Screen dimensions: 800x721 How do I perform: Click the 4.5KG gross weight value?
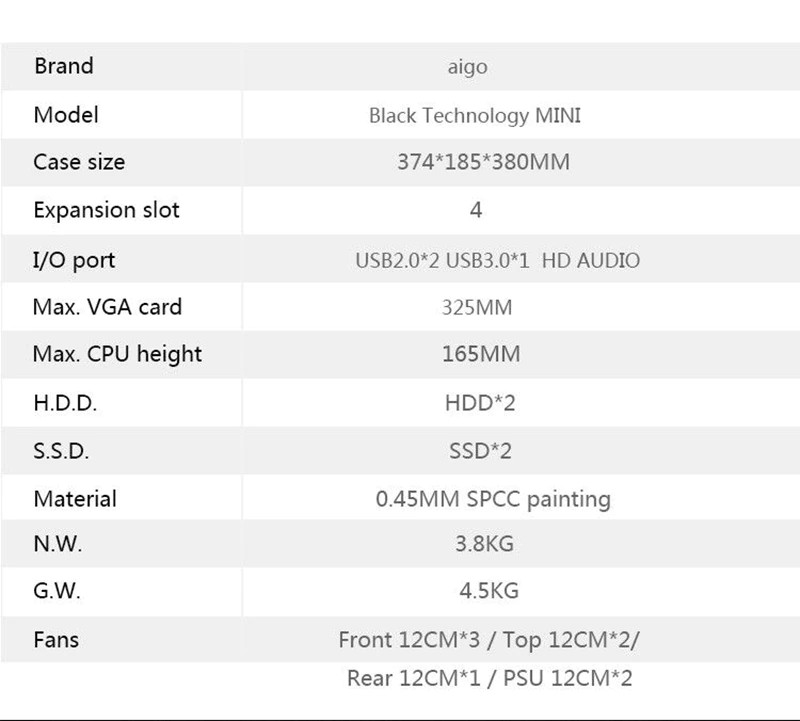point(488,591)
